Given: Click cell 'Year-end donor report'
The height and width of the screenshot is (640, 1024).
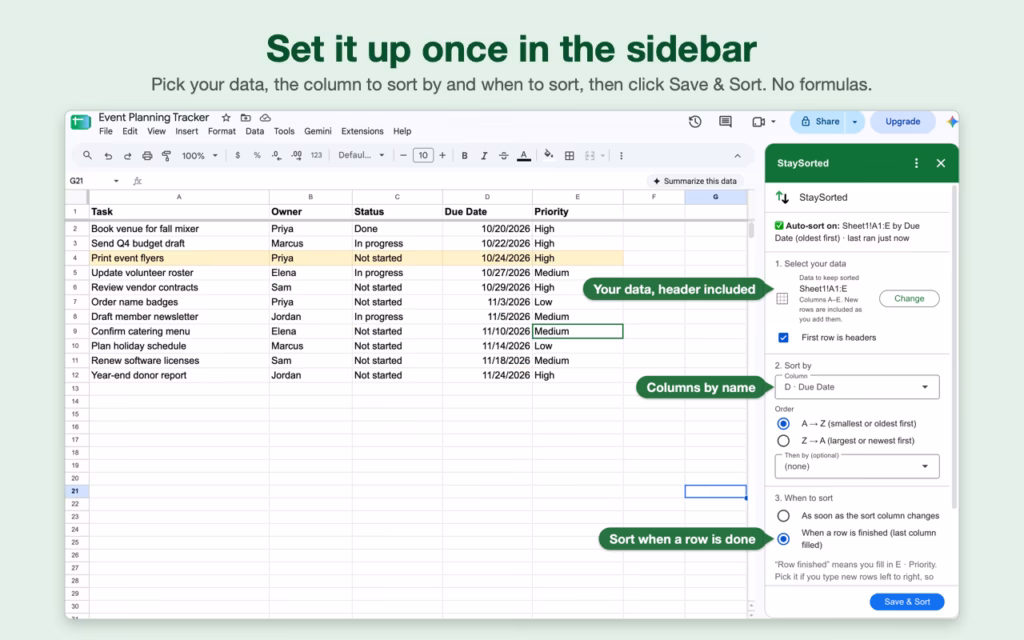Looking at the screenshot, I should [x=179, y=376].
